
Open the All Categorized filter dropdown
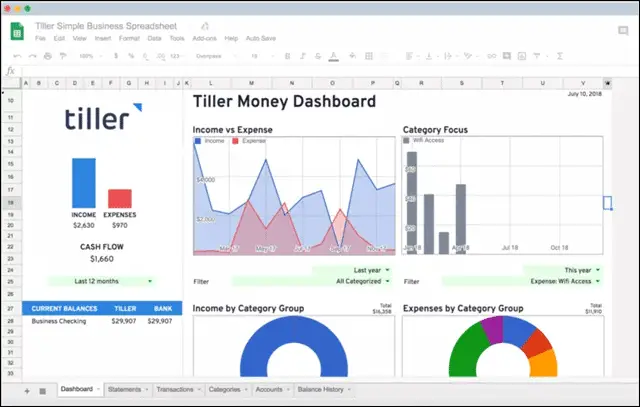312,281
